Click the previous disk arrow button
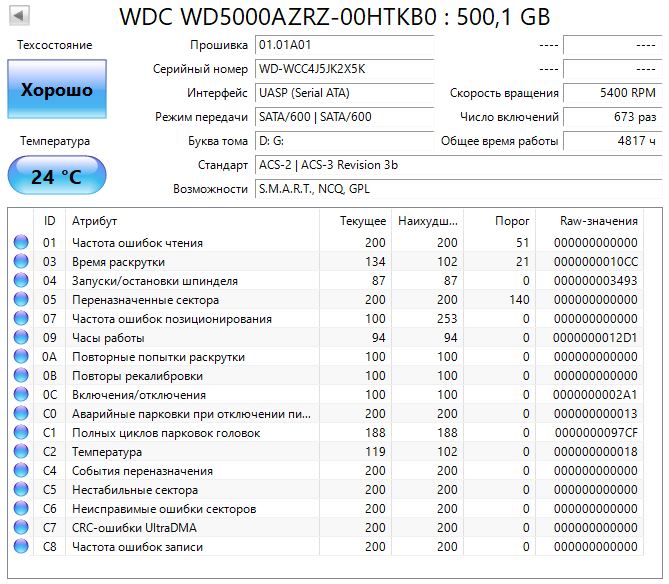 point(19,16)
